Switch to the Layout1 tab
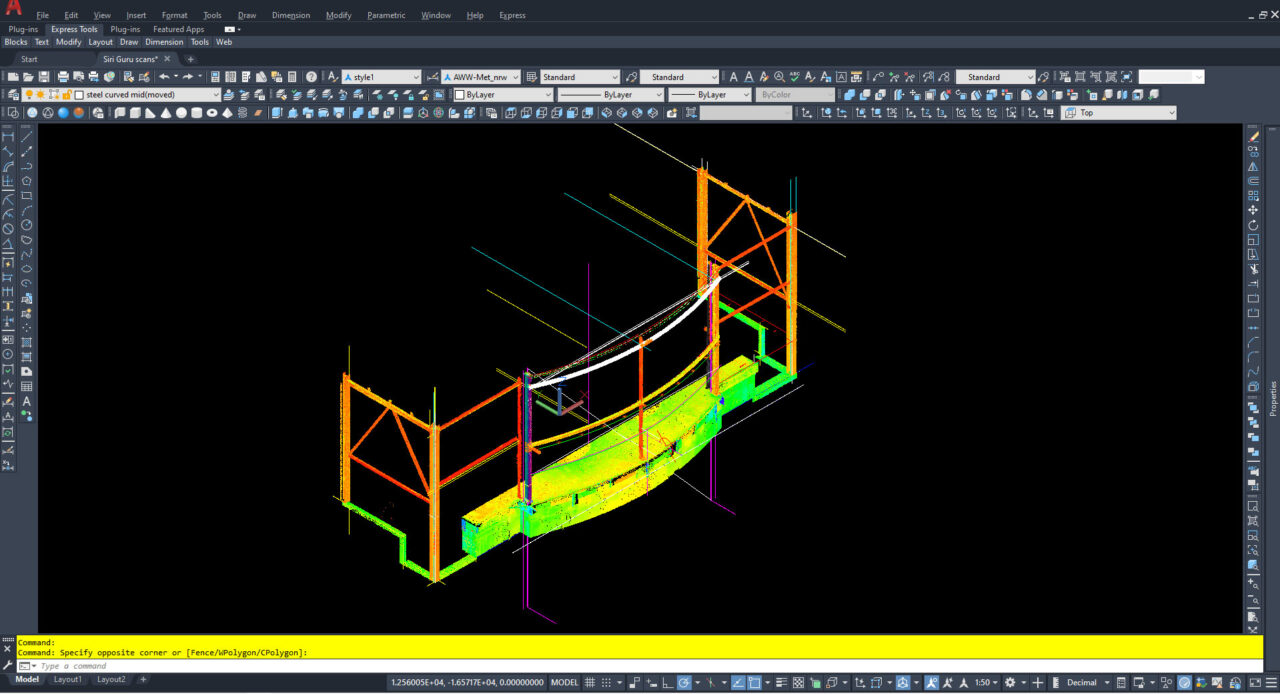1280x694 pixels. 68,680
